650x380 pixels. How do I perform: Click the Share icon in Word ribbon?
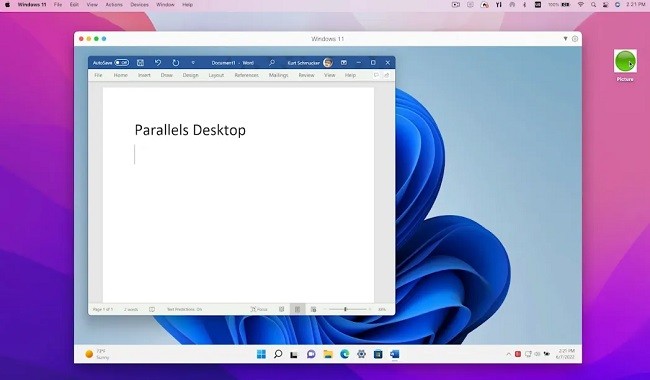tap(386, 75)
